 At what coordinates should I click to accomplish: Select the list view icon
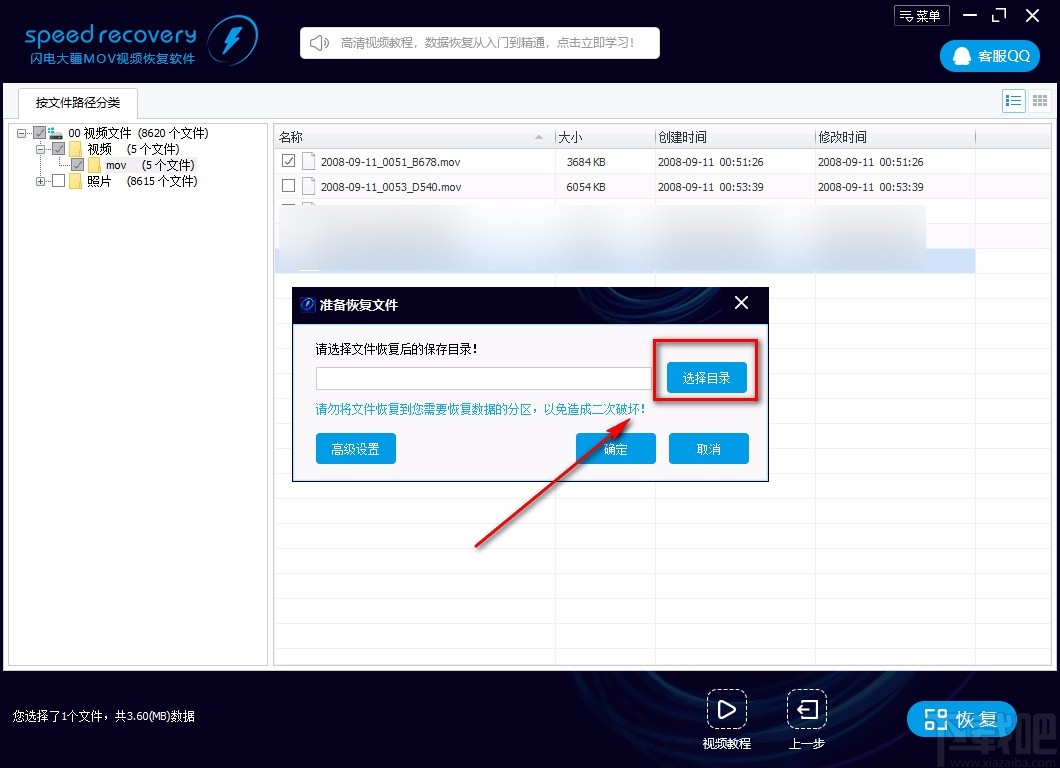[1013, 100]
